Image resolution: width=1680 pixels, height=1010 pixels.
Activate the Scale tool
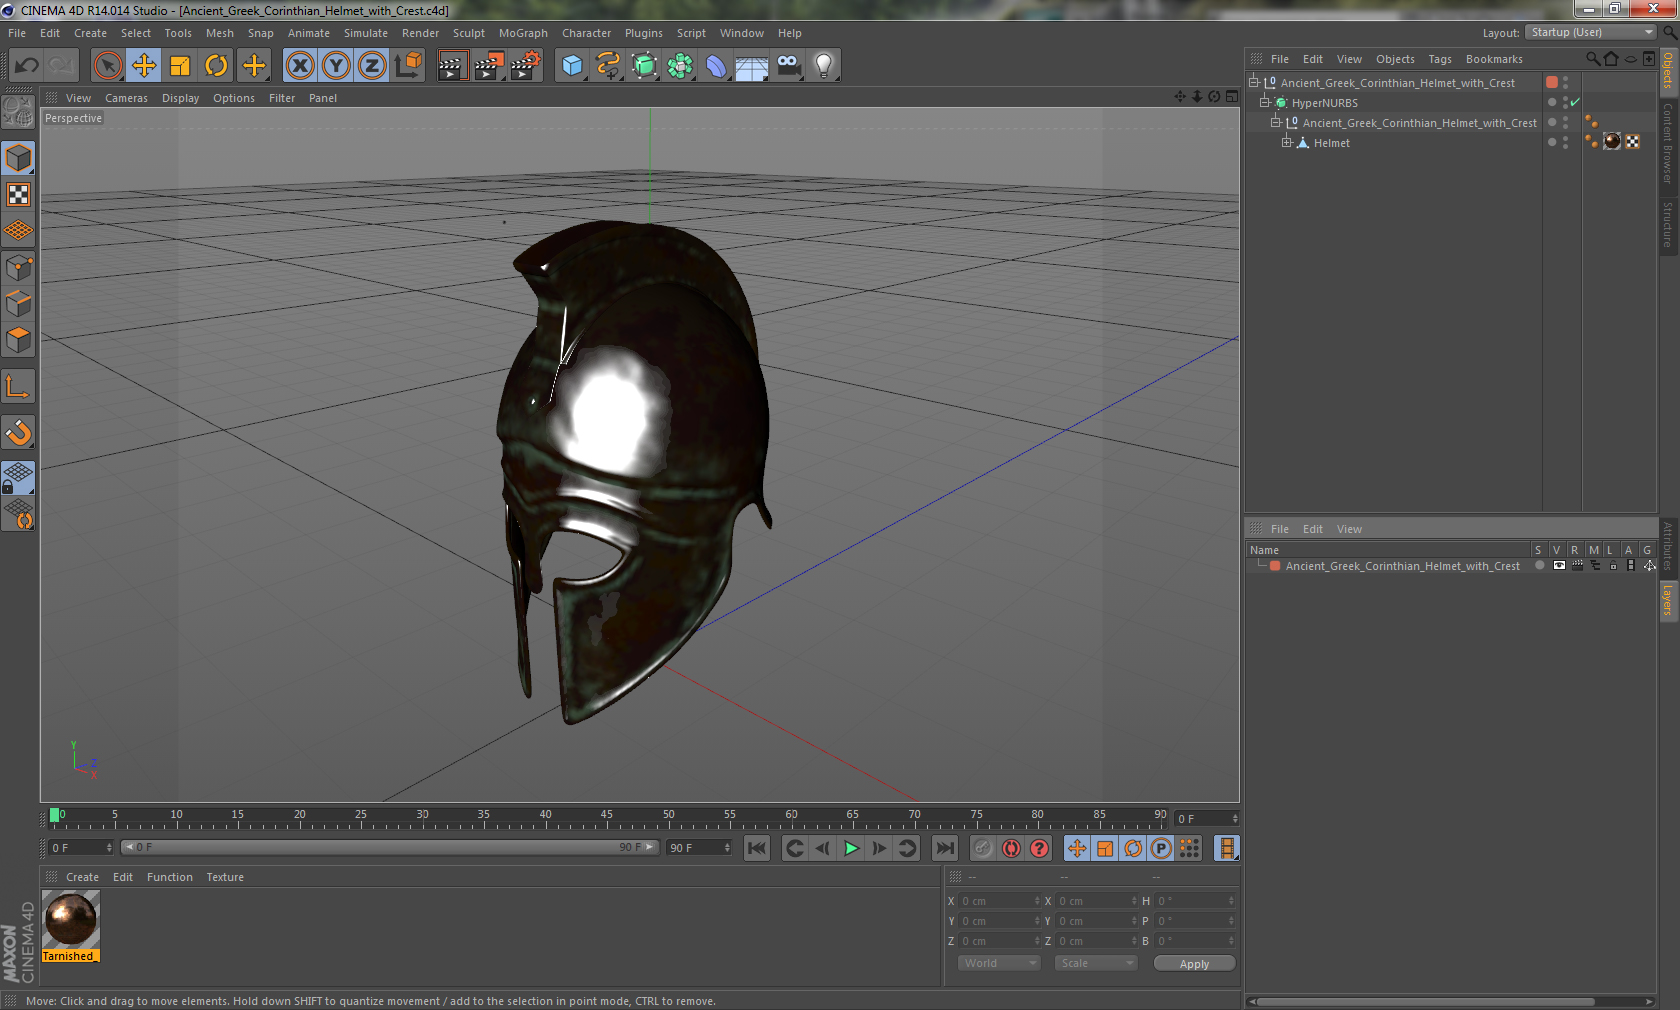pyautogui.click(x=180, y=66)
